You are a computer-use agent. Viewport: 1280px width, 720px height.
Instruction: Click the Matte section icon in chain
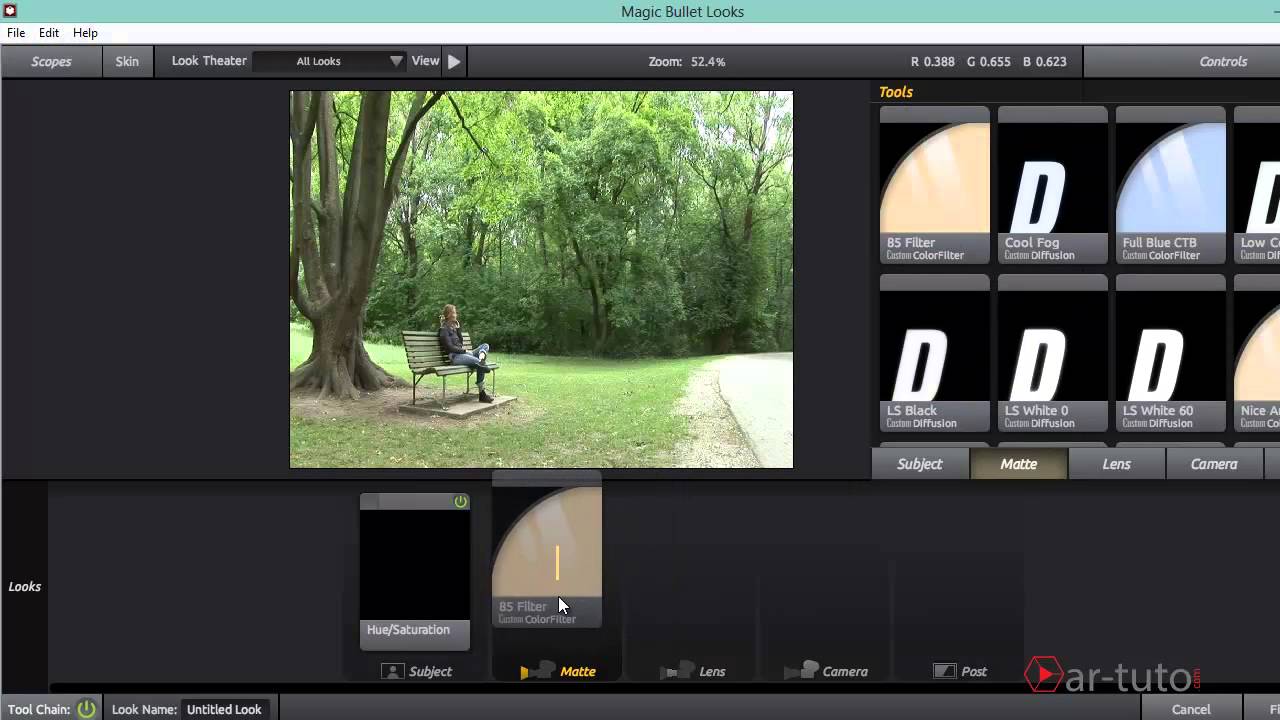[x=538, y=672]
